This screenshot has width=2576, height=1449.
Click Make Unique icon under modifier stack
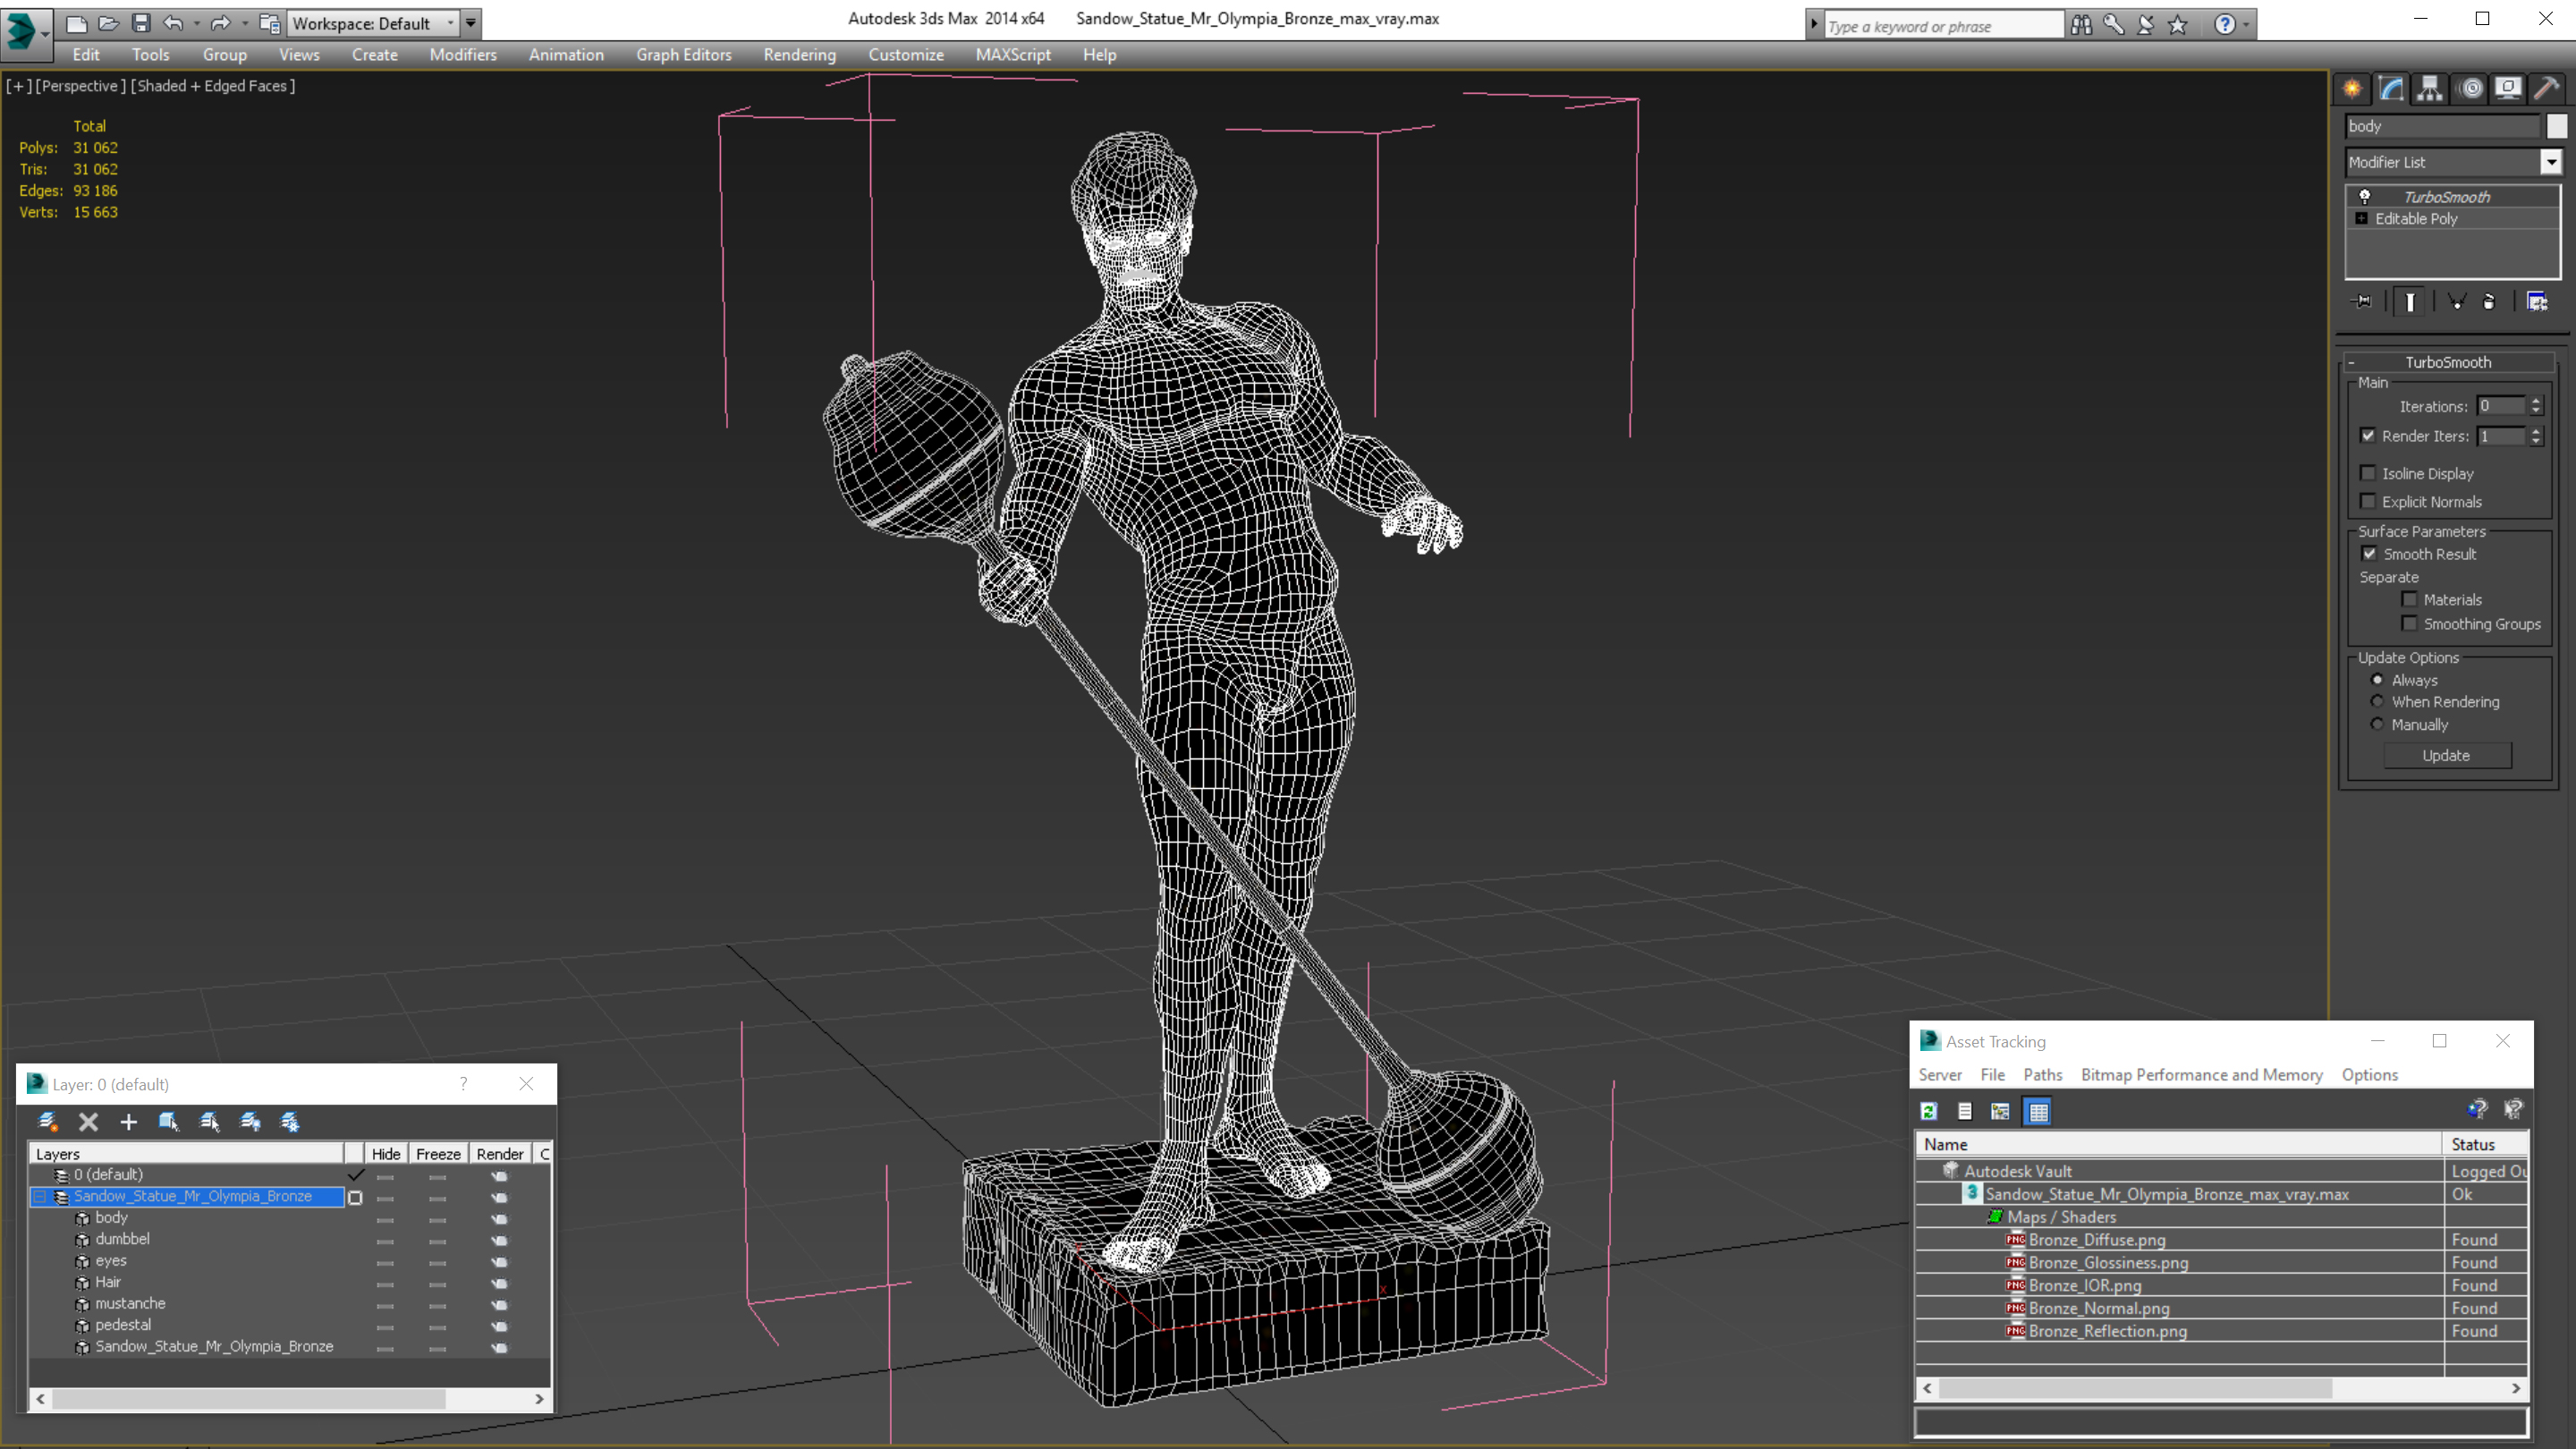click(x=2456, y=301)
